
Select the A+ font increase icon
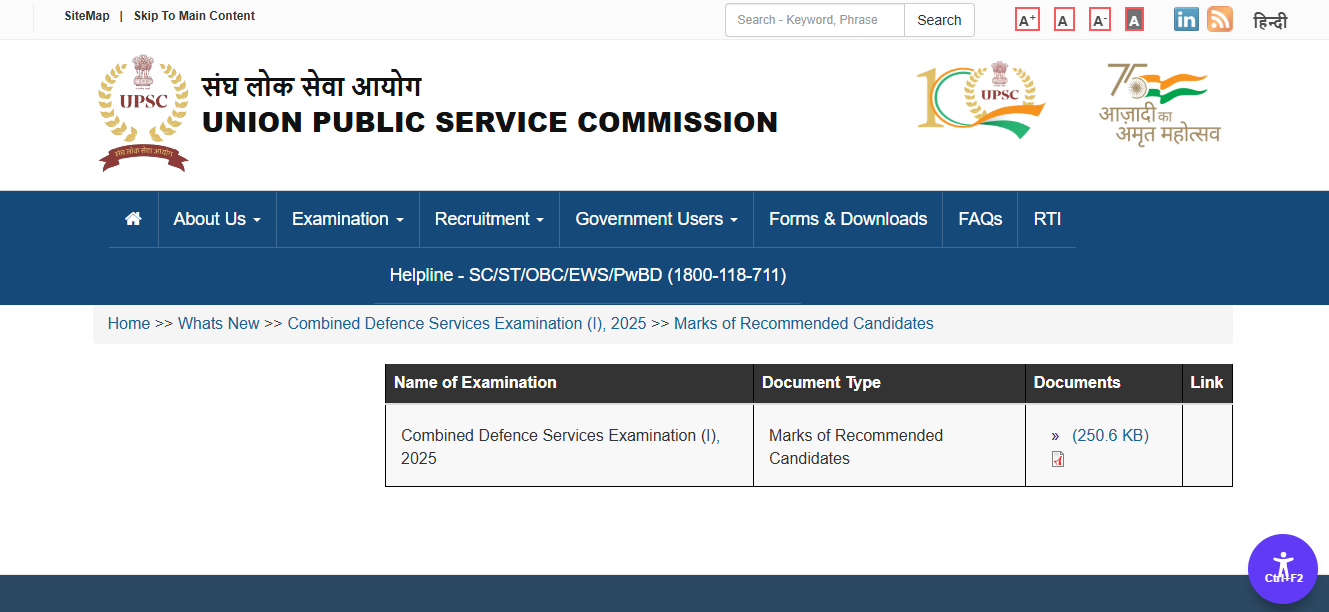[1026, 18]
